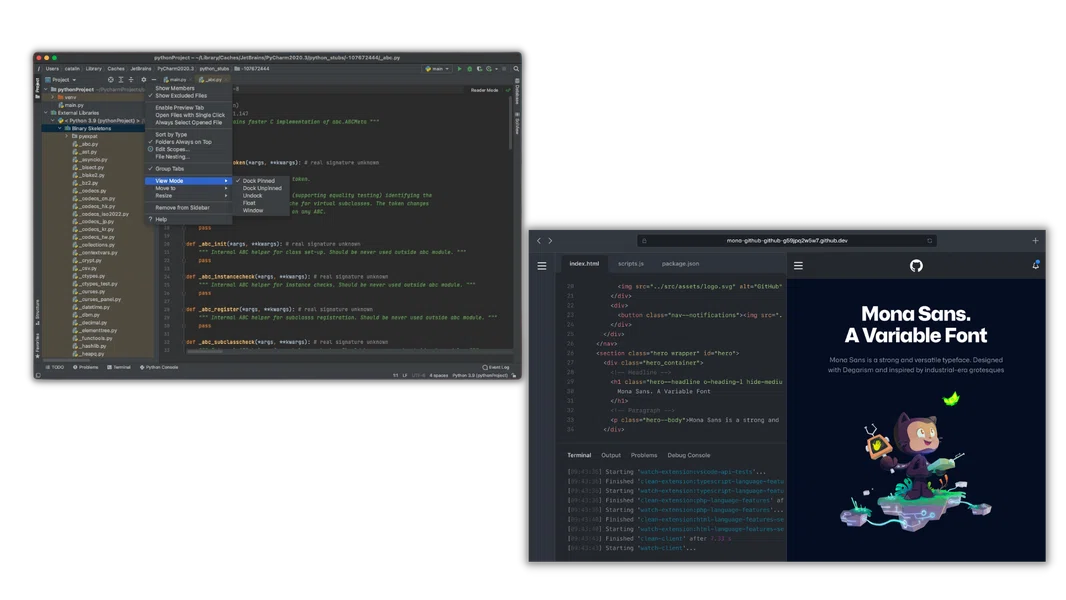Toggle Show Excluded Files option

pyautogui.click(x=181, y=96)
